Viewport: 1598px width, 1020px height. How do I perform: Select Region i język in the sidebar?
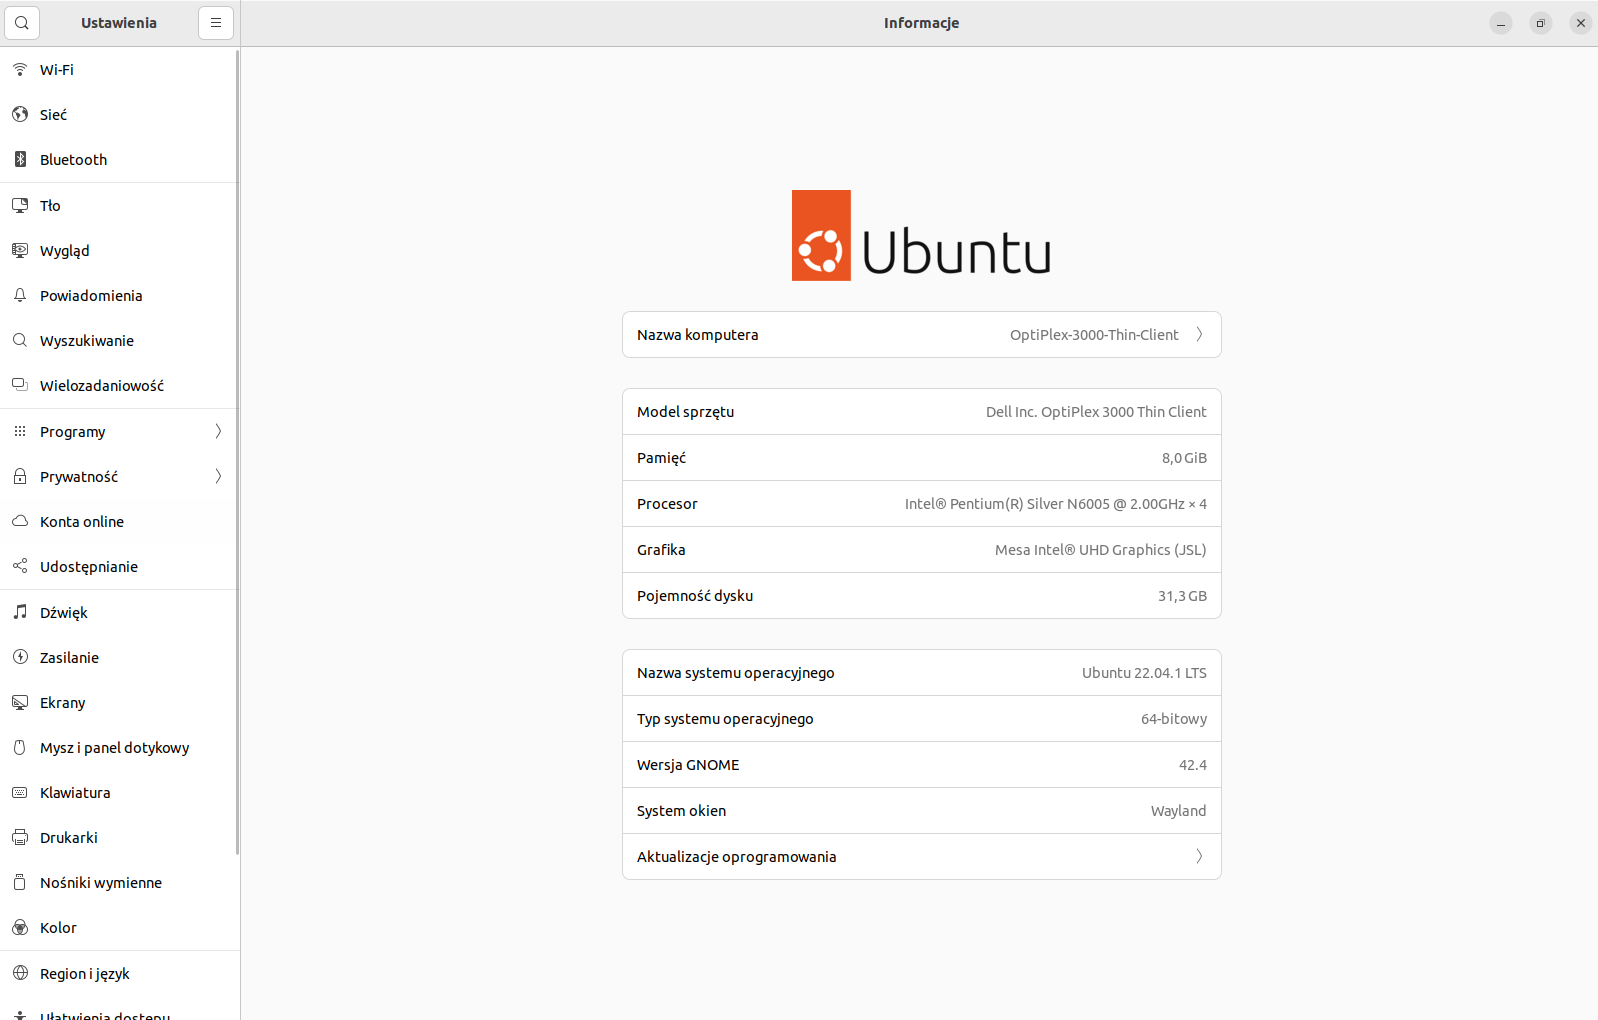[x=85, y=974]
